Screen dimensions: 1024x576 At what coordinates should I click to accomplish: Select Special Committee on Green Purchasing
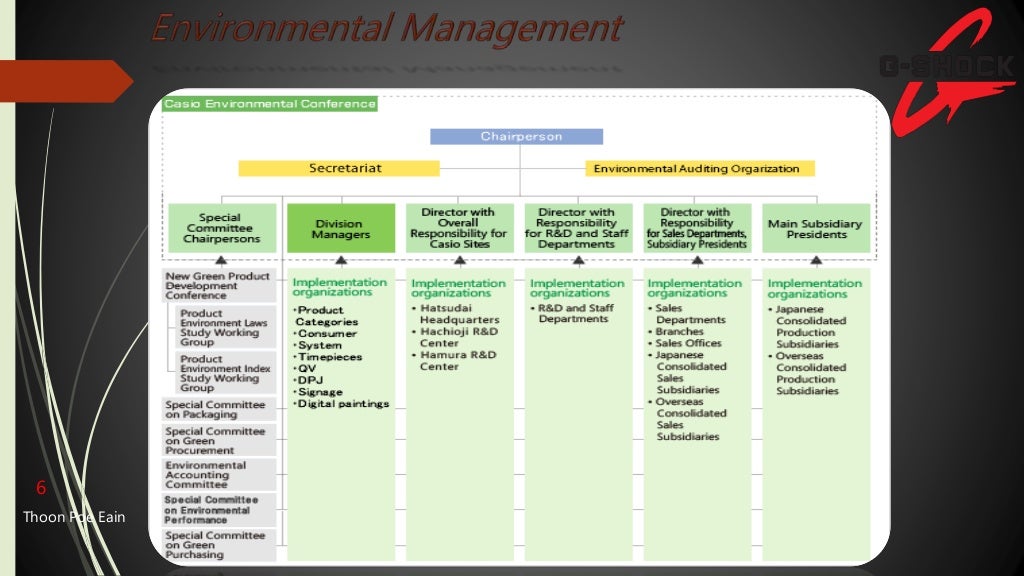point(219,545)
